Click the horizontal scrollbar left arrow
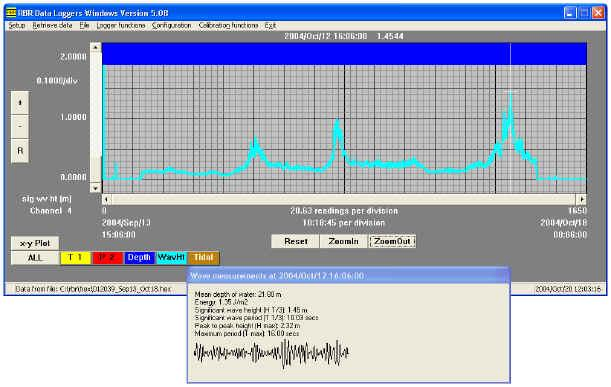The height and width of the screenshot is (387, 611). point(107,200)
